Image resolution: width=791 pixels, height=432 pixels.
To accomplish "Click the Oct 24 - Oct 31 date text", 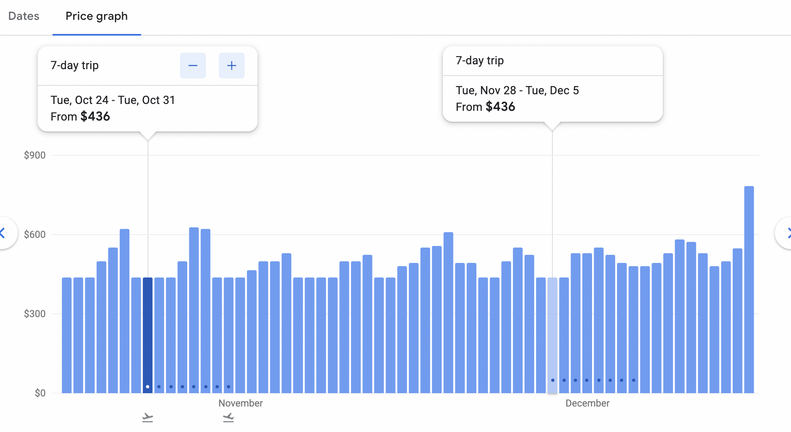I will pyautogui.click(x=113, y=100).
